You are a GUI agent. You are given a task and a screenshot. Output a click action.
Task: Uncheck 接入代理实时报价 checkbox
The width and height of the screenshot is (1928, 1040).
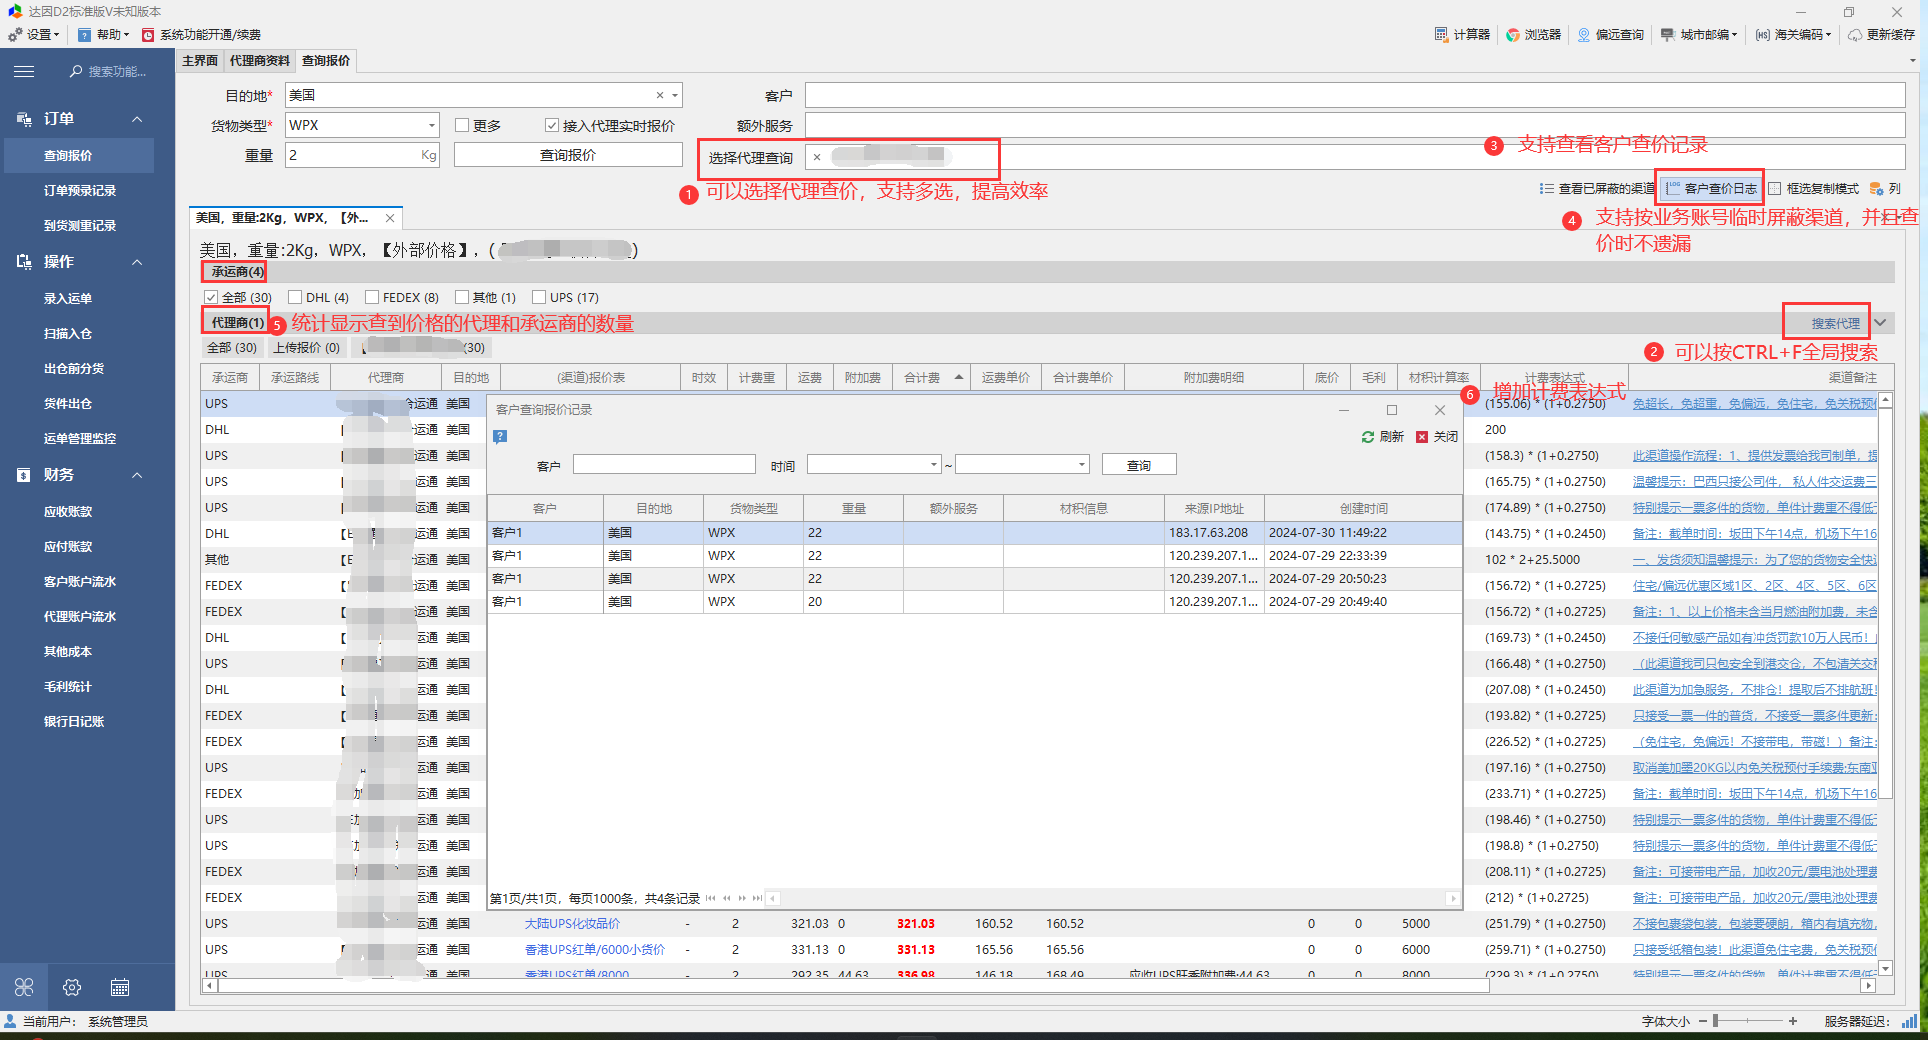pos(552,125)
